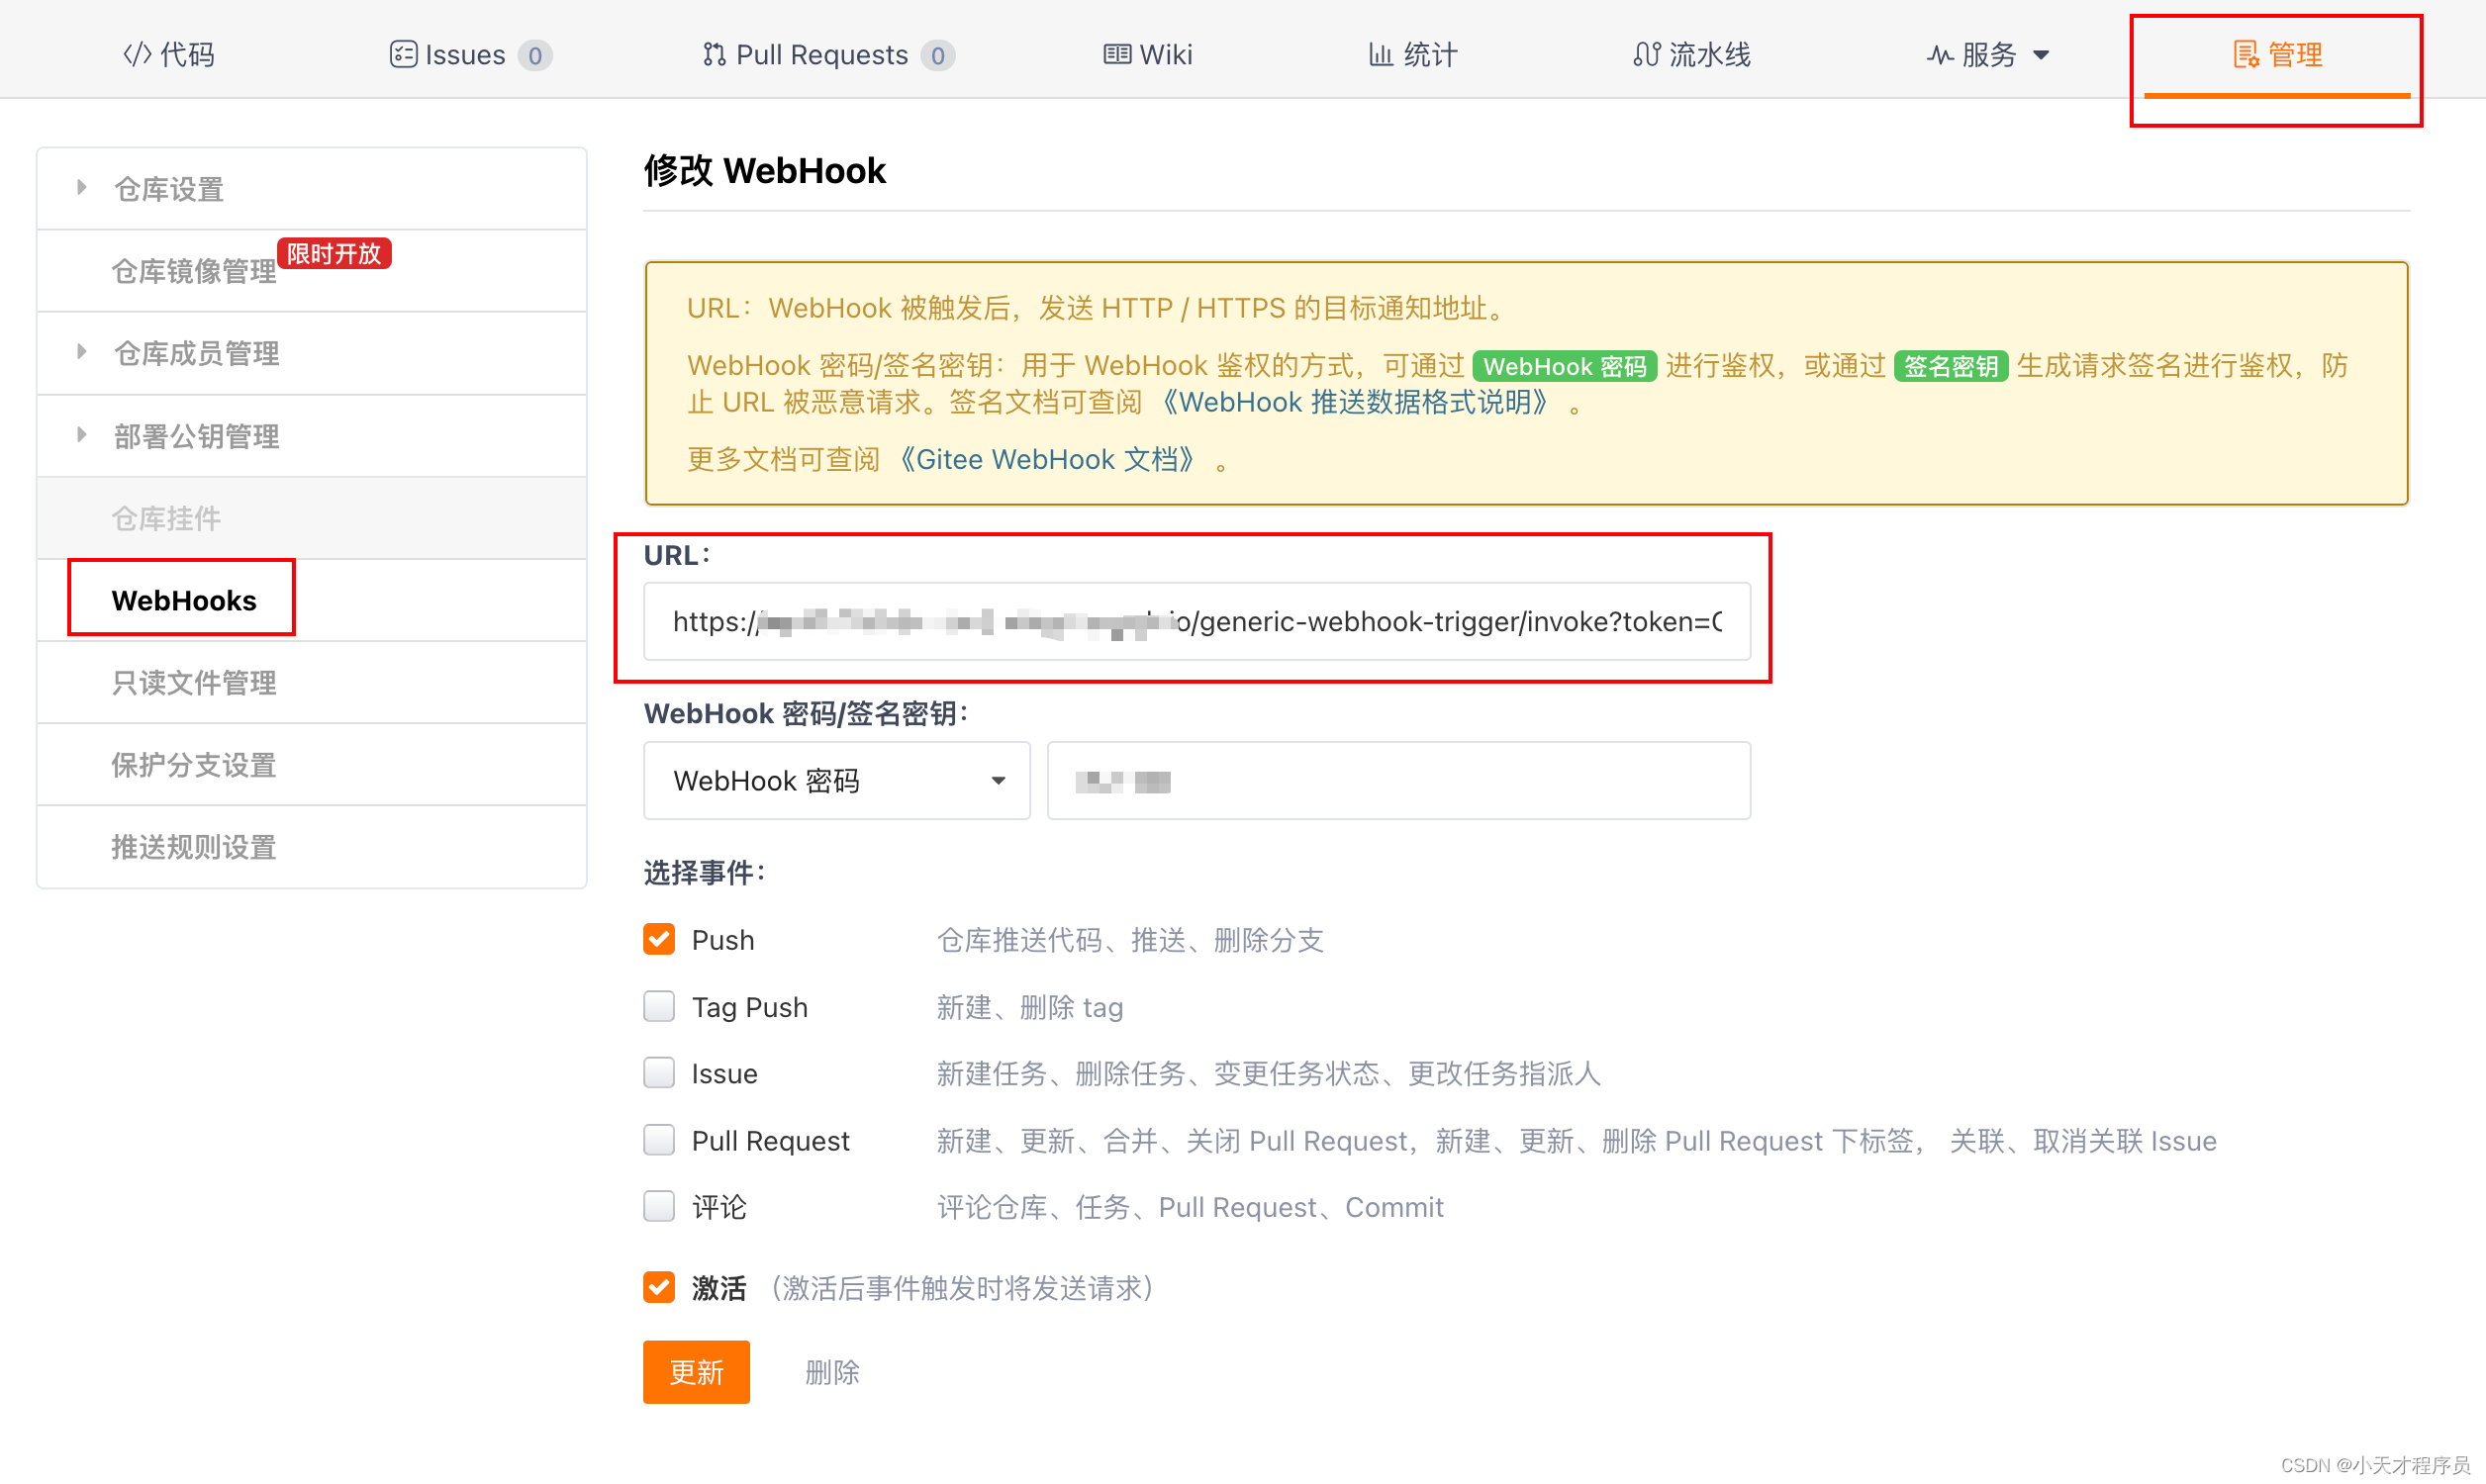
Task: Click the code brackets icon beside 代码
Action: click(x=136, y=54)
